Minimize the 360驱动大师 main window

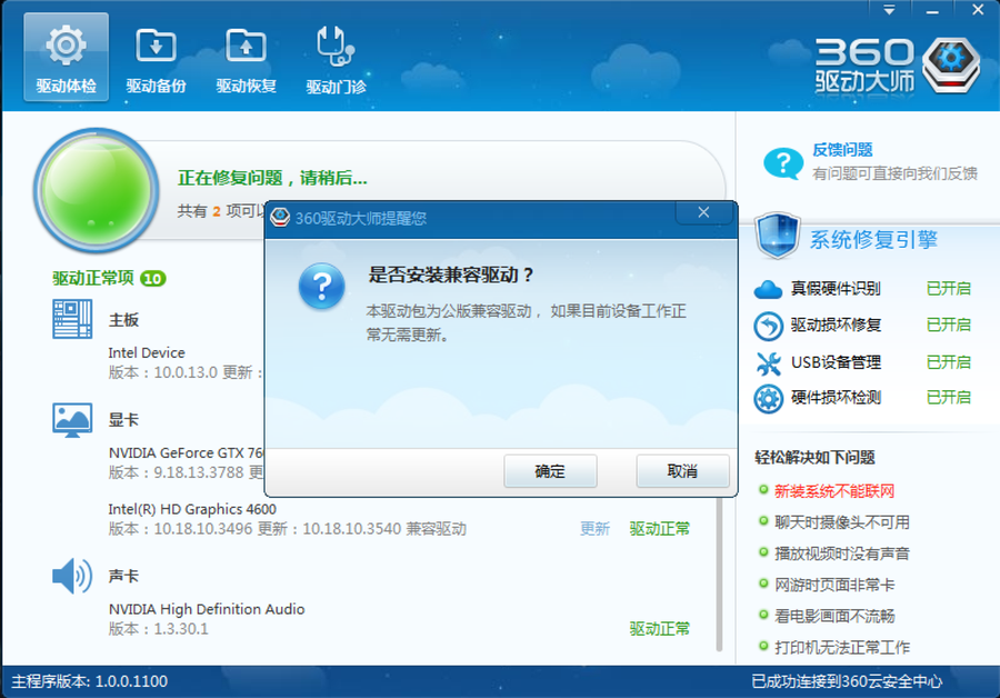(x=932, y=10)
